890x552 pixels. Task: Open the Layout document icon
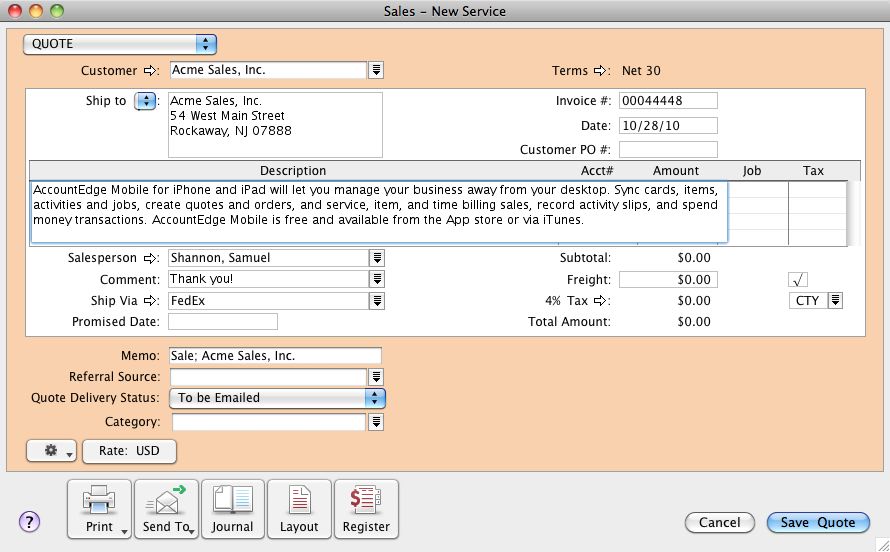pos(299,499)
